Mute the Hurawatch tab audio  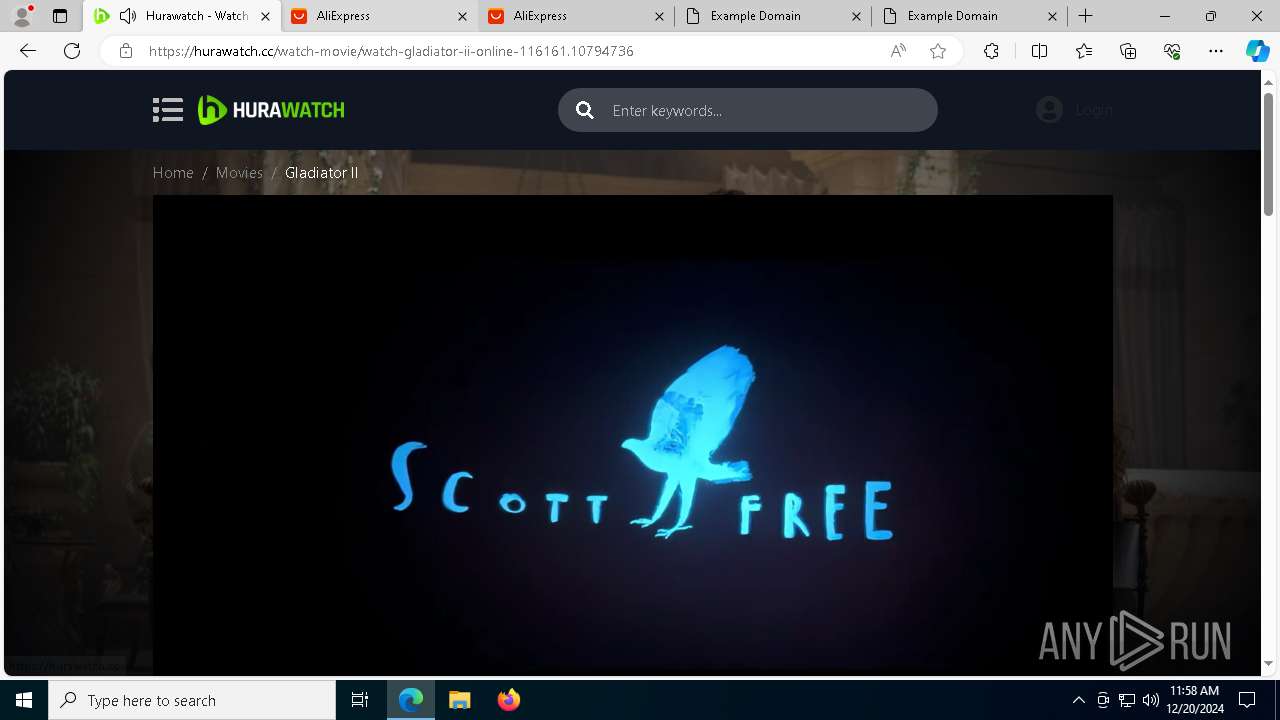(x=128, y=16)
